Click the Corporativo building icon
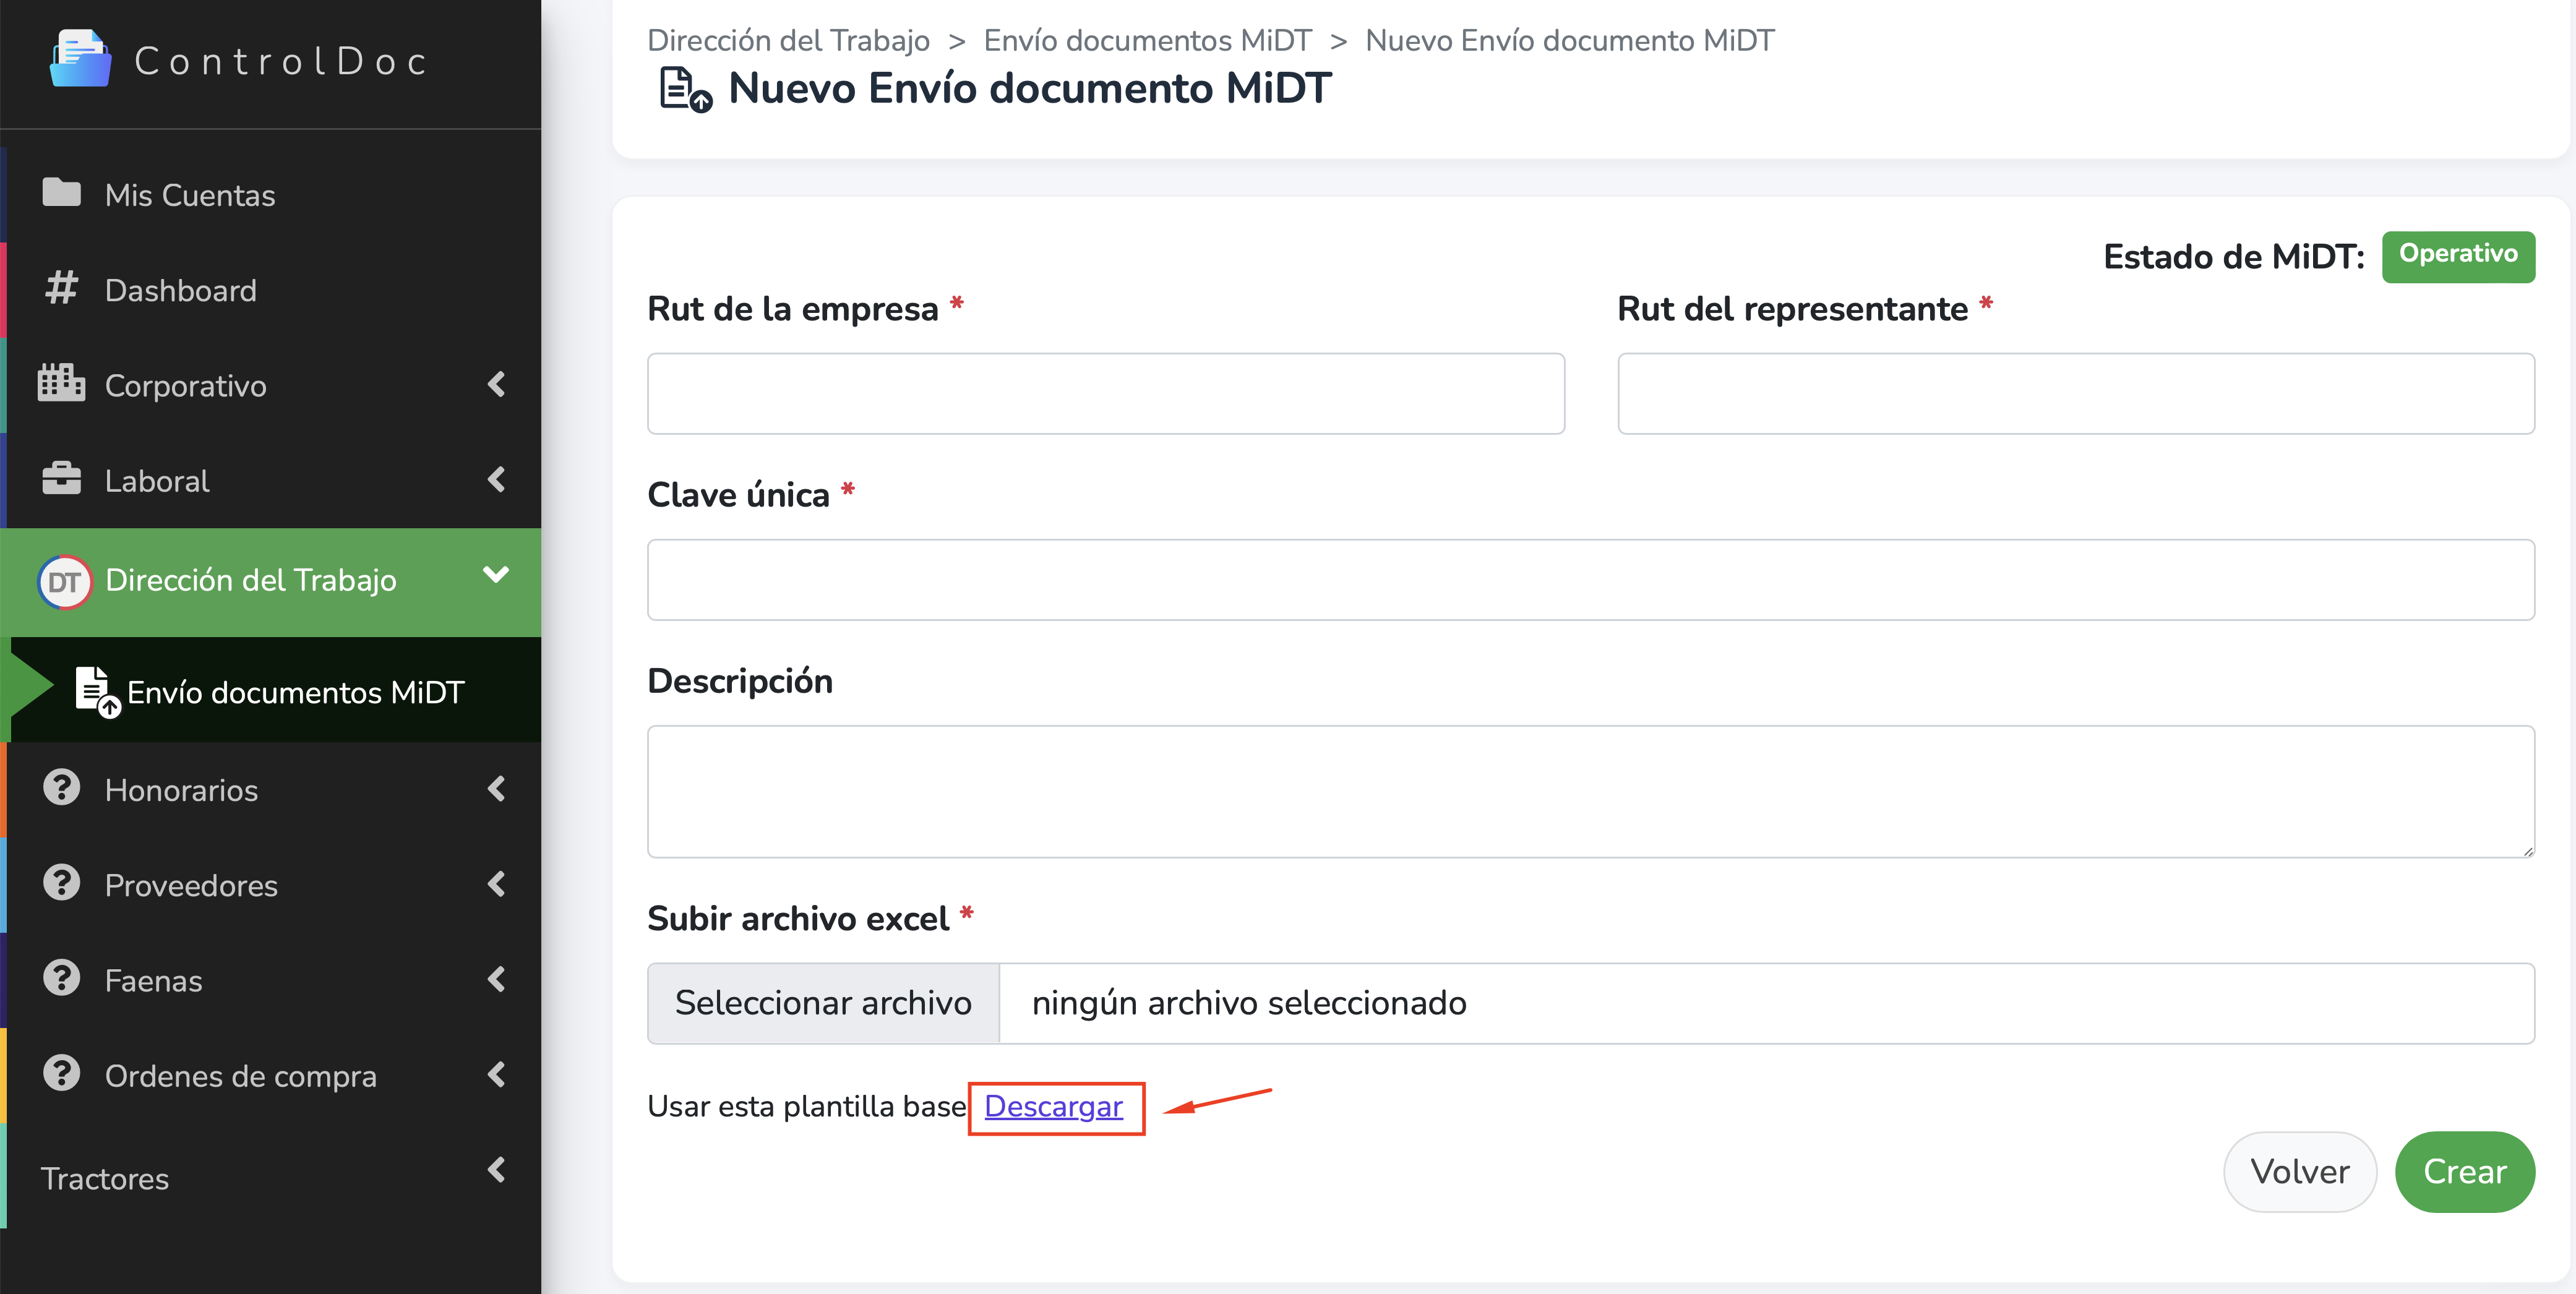 (61, 383)
